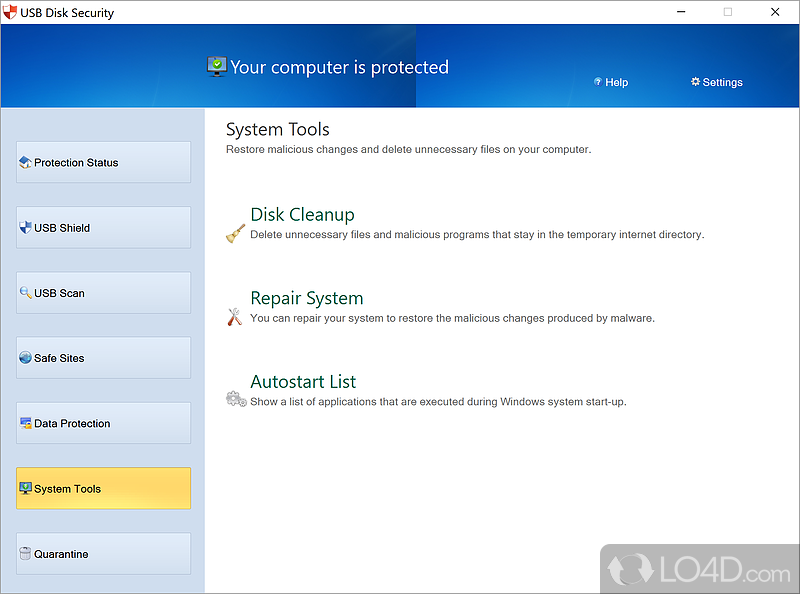The image size is (800, 594).
Task: Click the Settings gear icon
Action: [696, 82]
